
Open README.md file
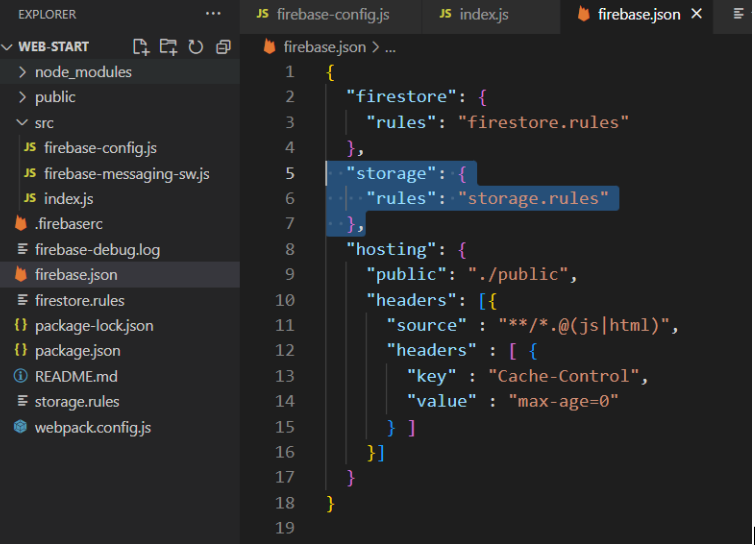[120, 376]
